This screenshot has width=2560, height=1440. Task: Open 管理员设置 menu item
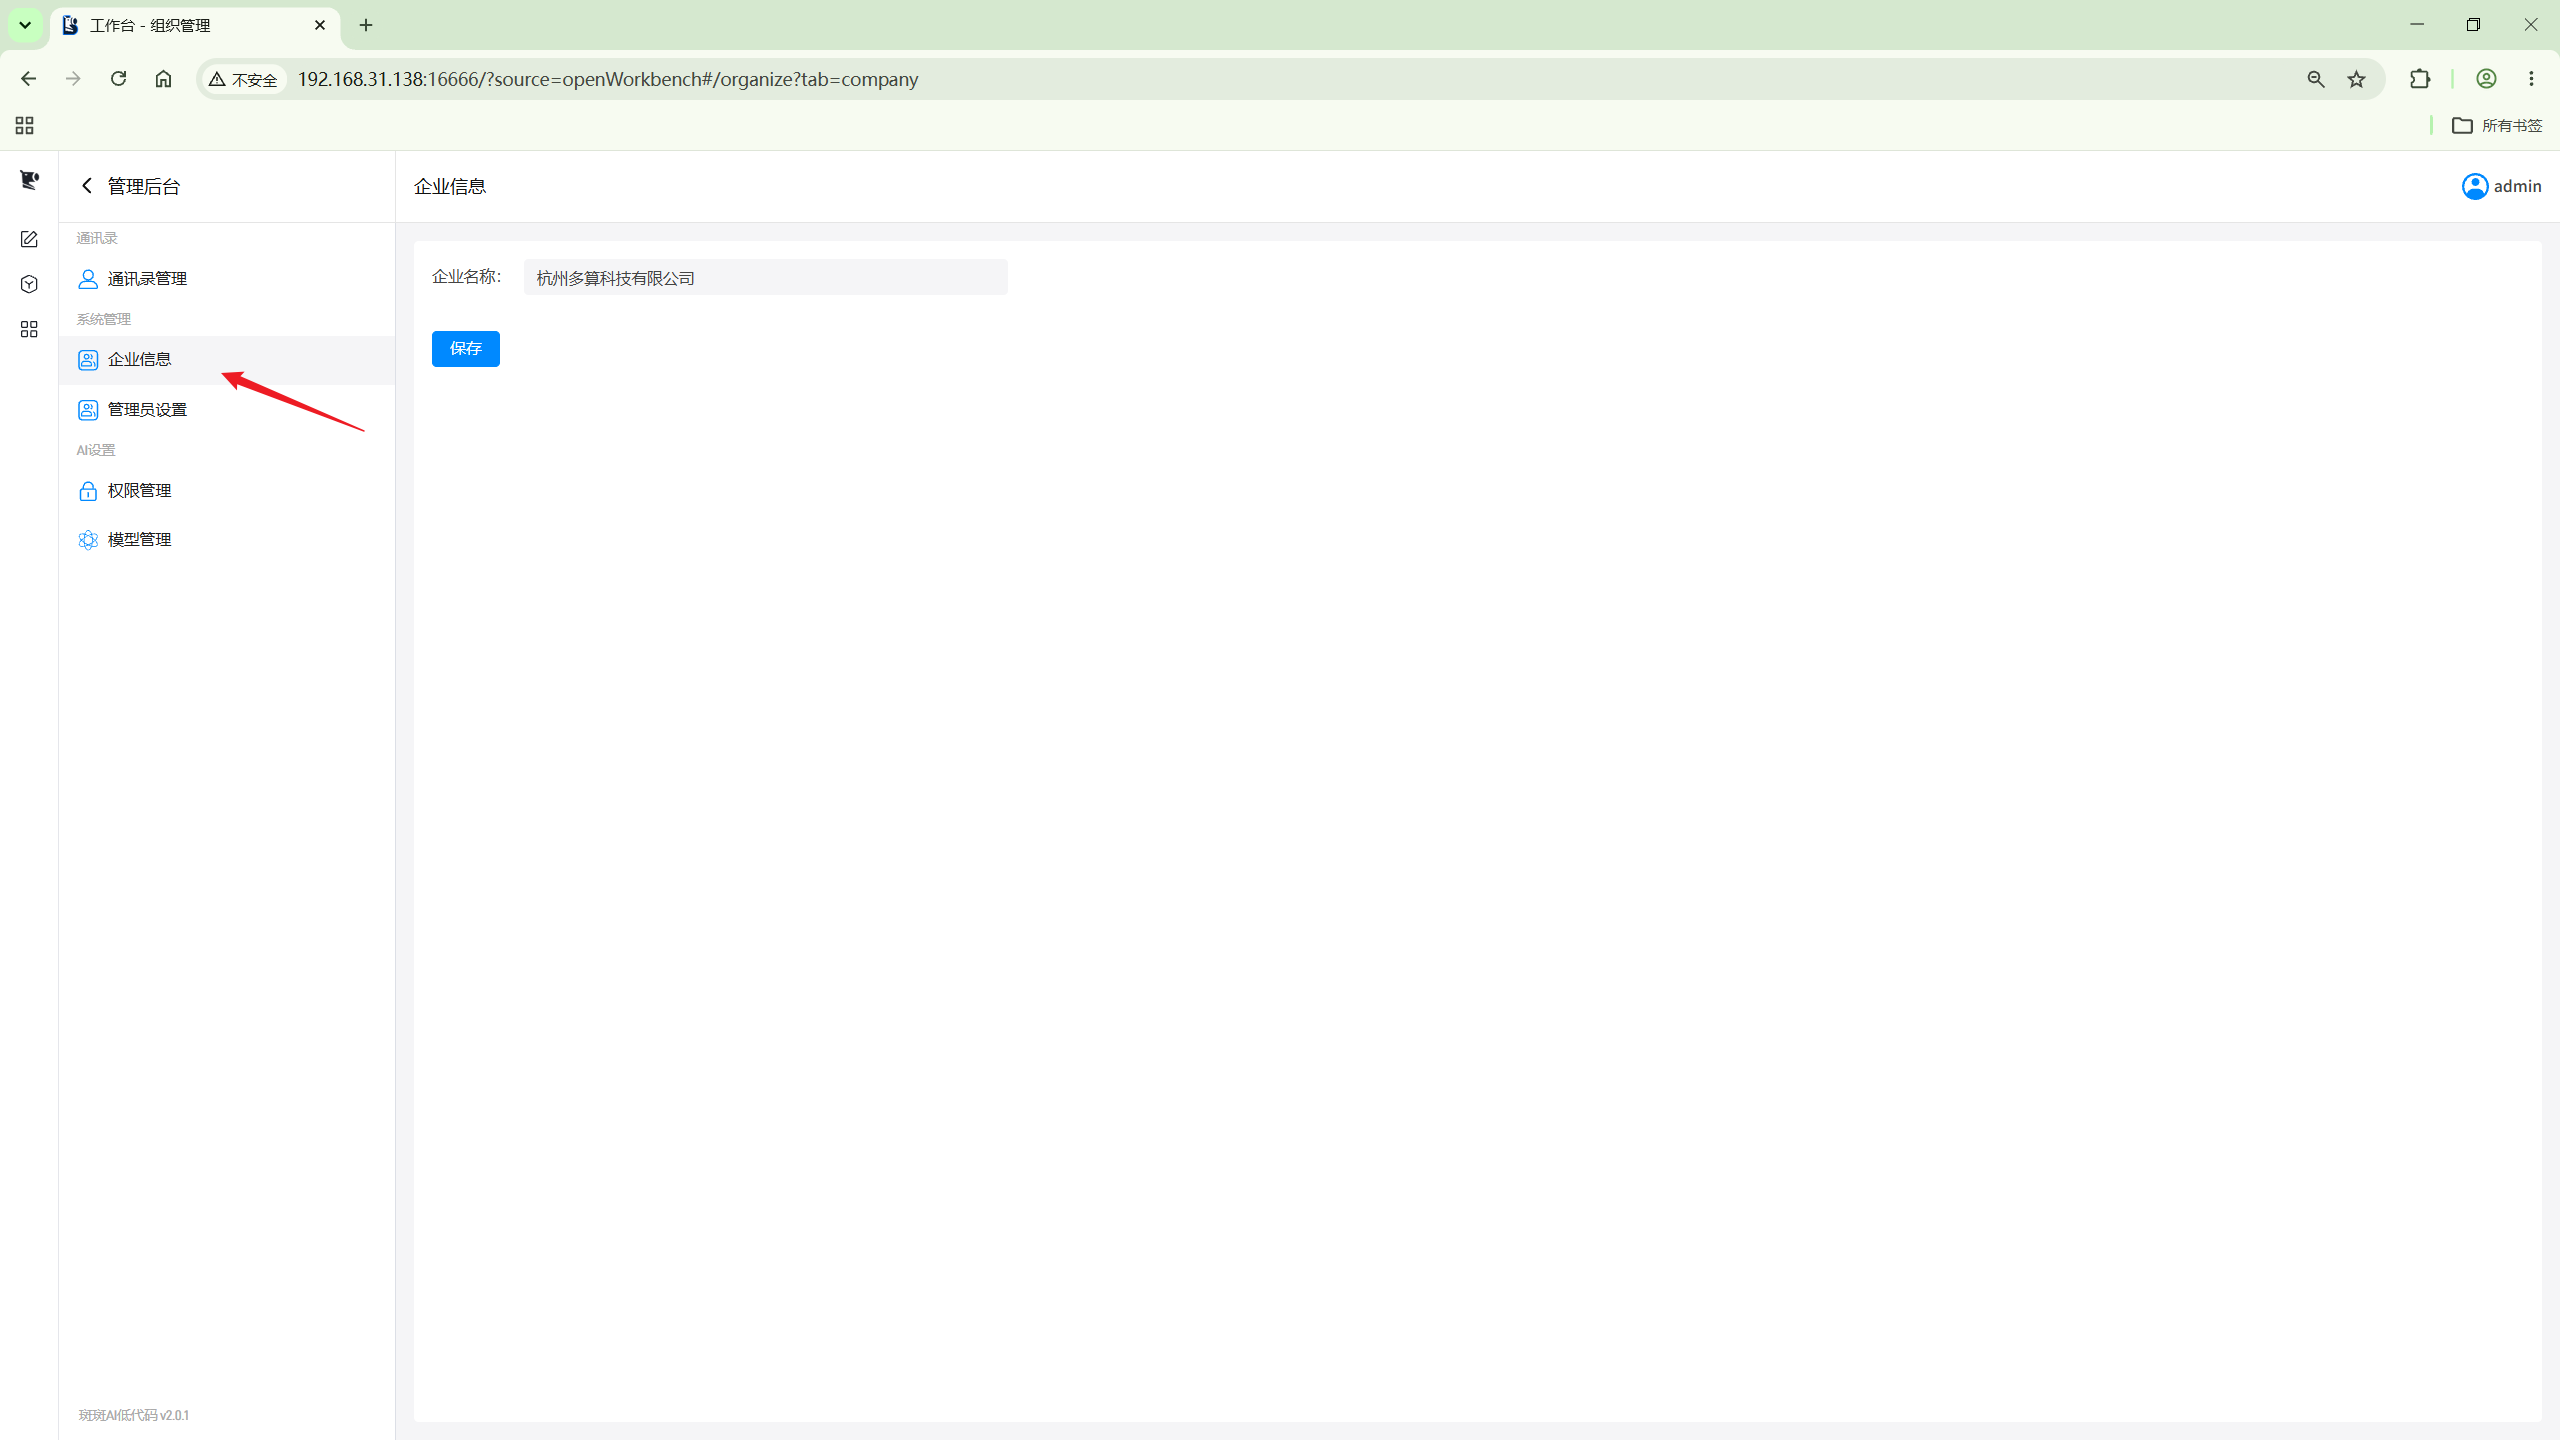click(x=227, y=410)
